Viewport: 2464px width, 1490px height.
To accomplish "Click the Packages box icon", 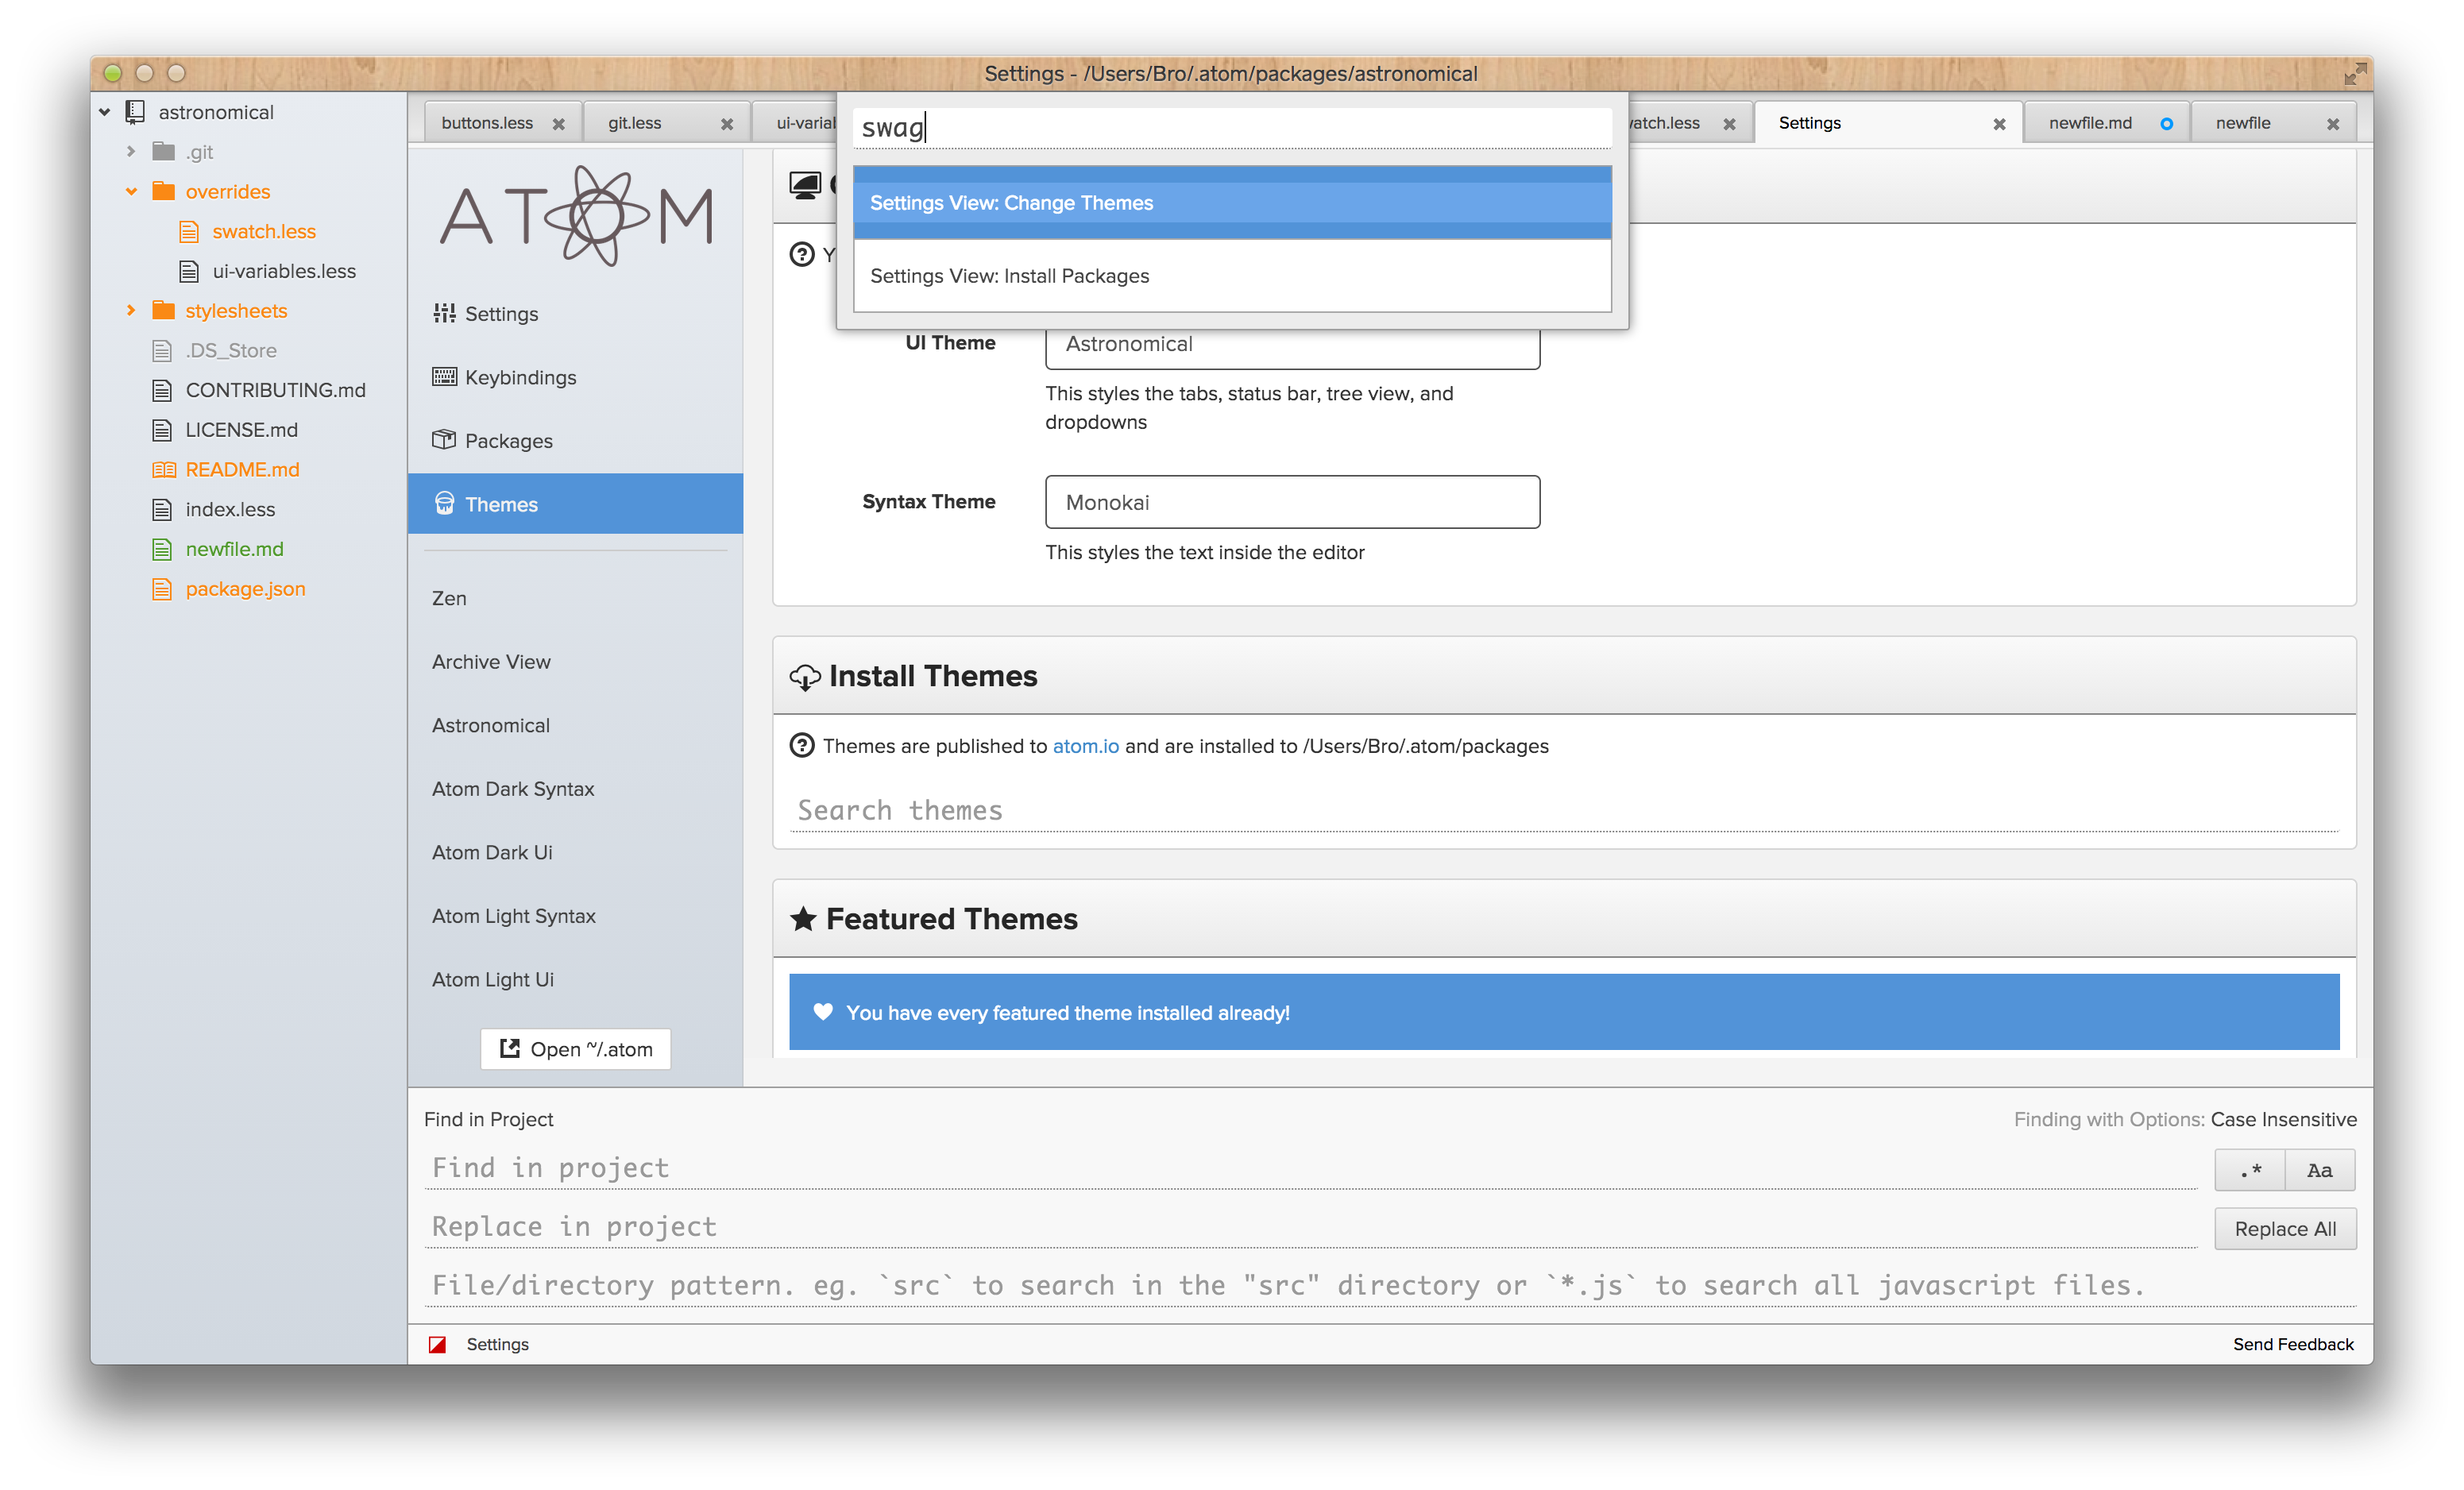I will click(444, 440).
